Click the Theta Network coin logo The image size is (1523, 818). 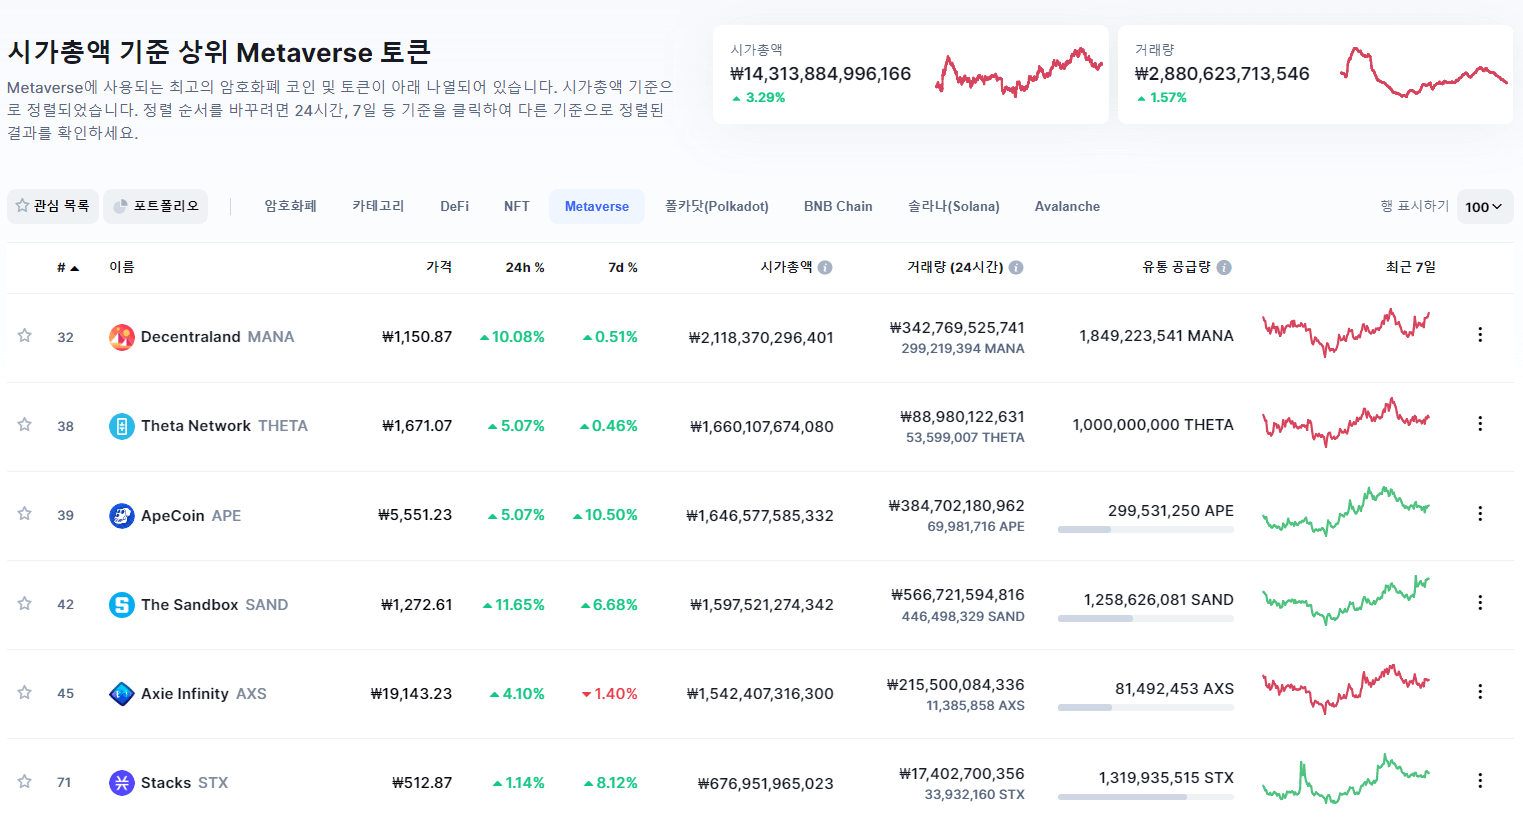pyautogui.click(x=122, y=426)
